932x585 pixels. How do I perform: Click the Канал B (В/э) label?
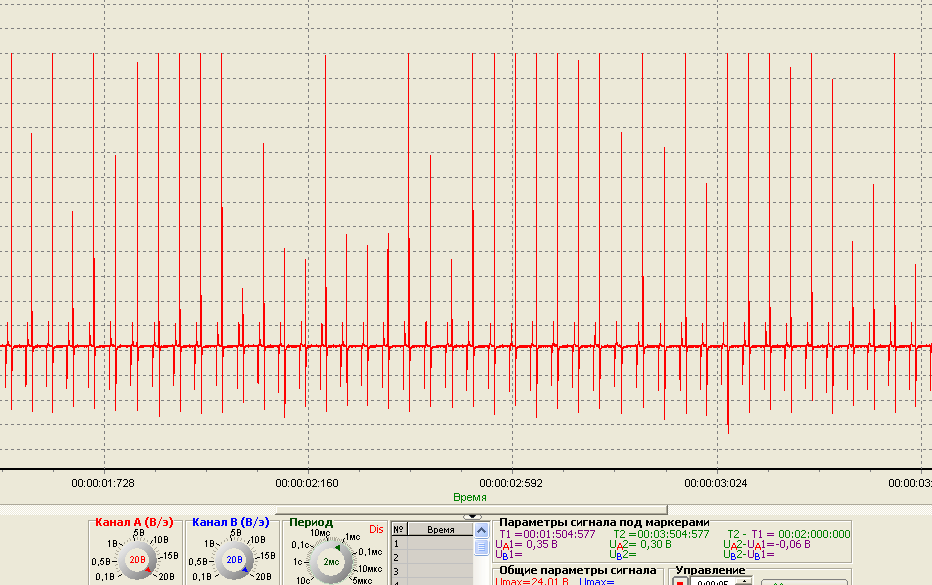tap(231, 522)
